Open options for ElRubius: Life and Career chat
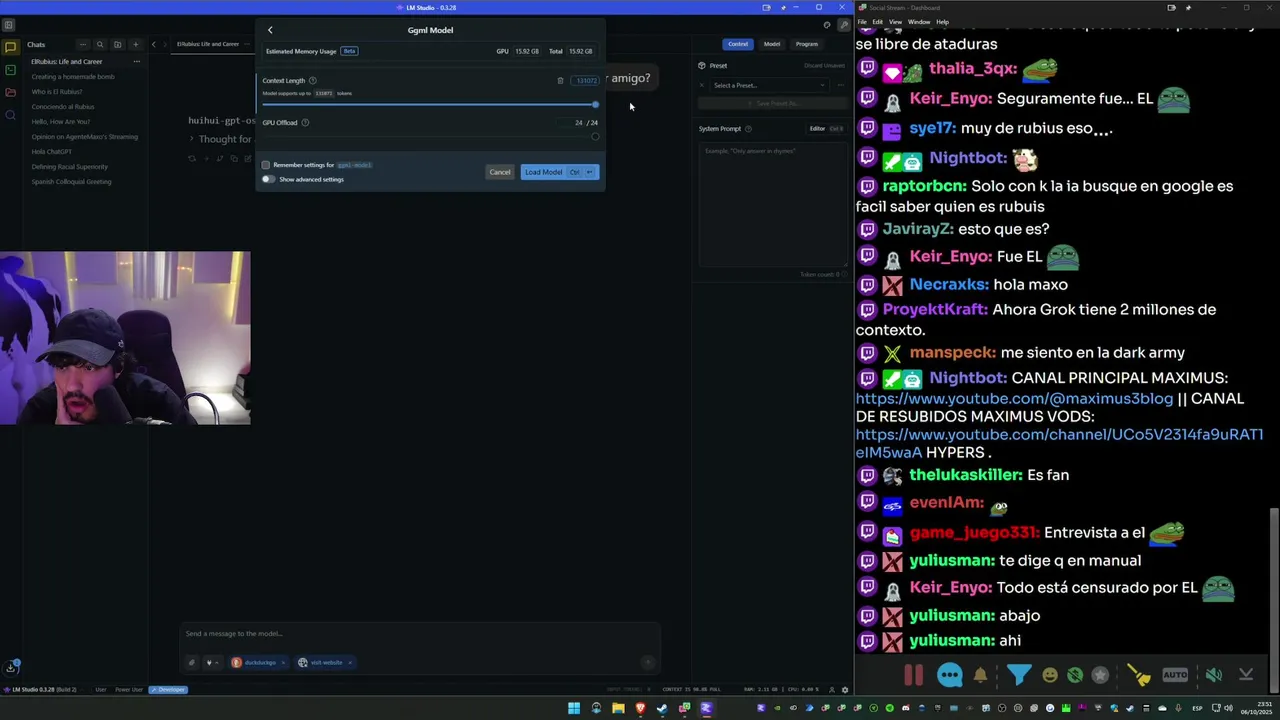This screenshot has height=720, width=1280. (137, 62)
